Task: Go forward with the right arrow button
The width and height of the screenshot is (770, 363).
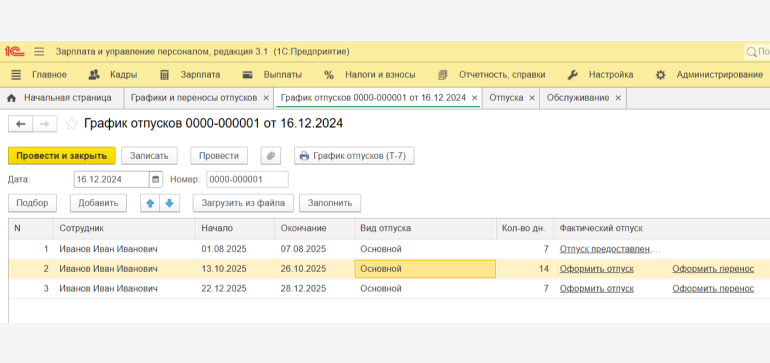Action: click(x=45, y=124)
